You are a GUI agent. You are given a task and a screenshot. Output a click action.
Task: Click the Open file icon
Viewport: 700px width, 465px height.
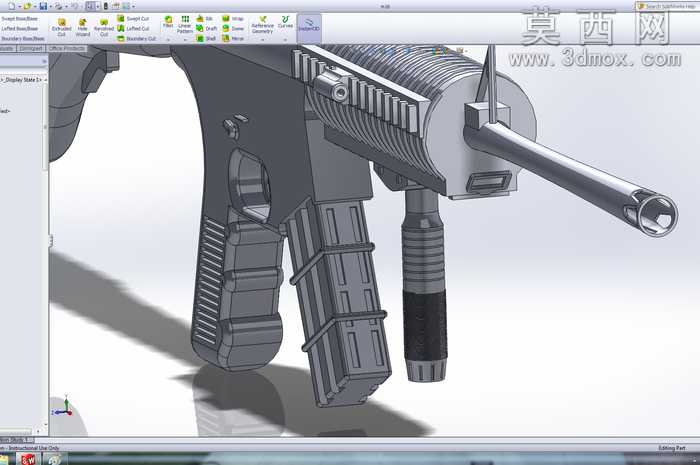[x=28, y=6]
